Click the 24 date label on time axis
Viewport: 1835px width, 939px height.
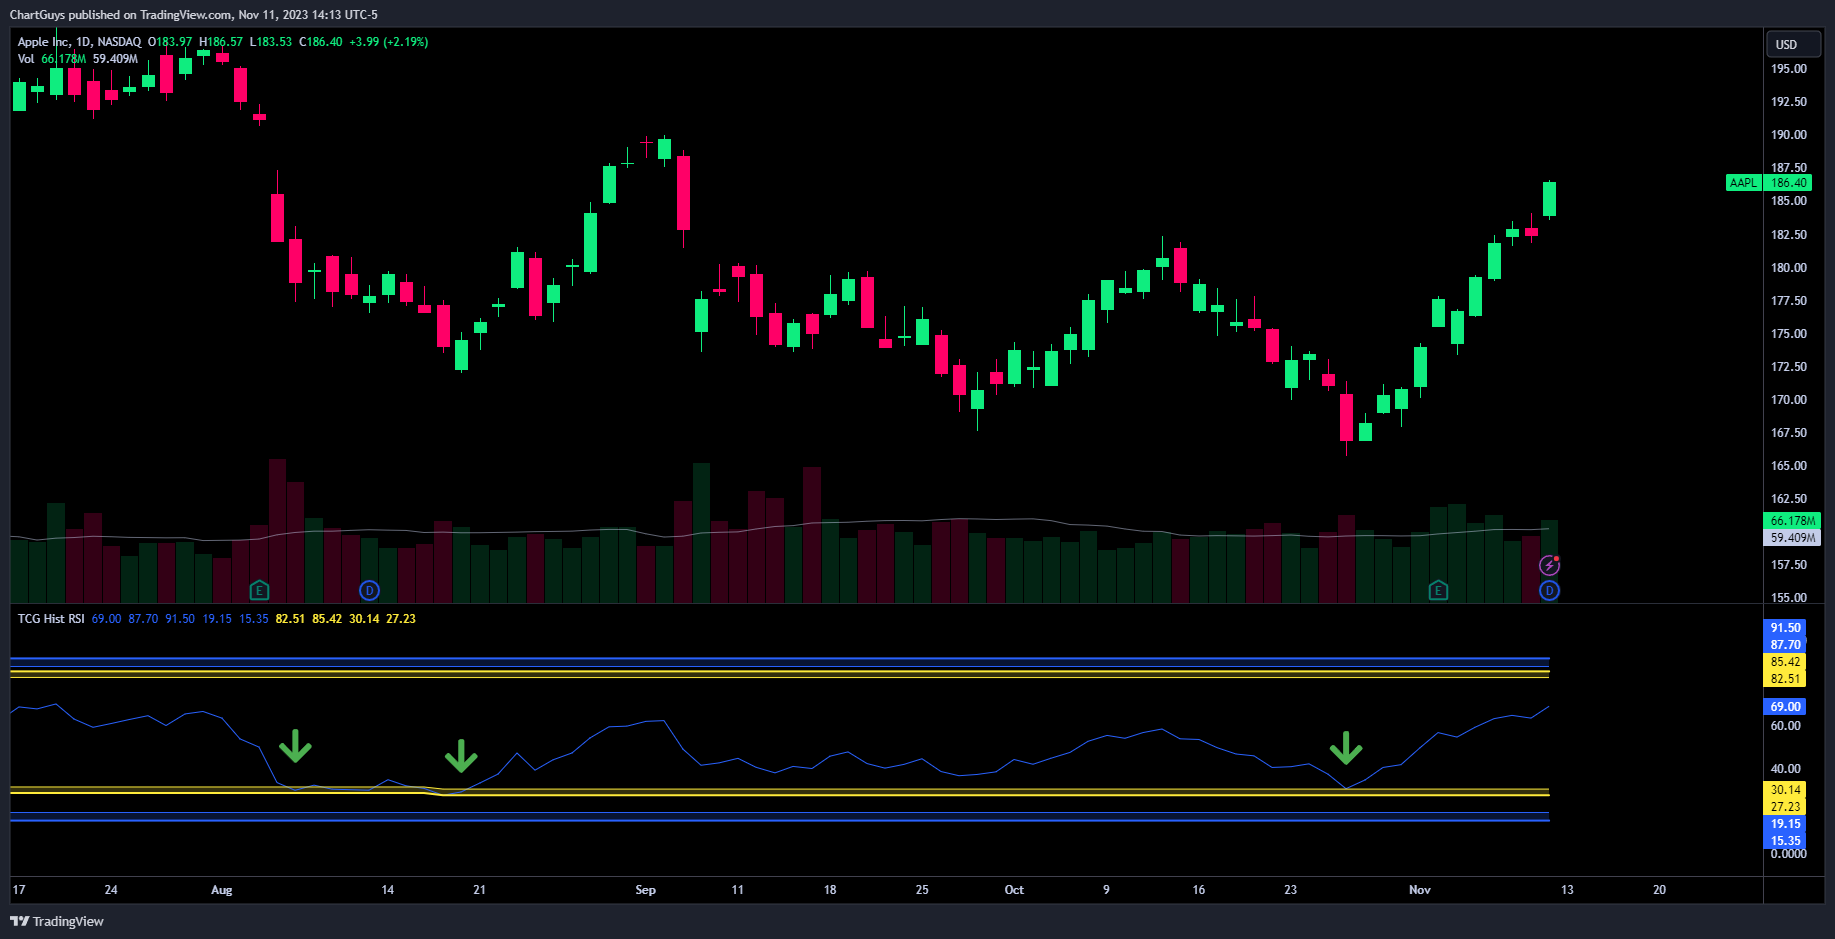tap(111, 890)
